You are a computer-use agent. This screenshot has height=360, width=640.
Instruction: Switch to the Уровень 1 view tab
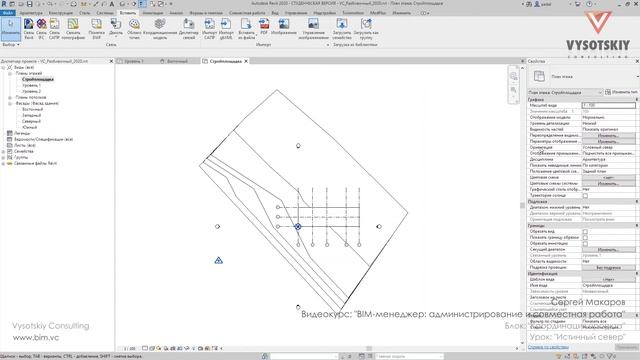pyautogui.click(x=133, y=61)
